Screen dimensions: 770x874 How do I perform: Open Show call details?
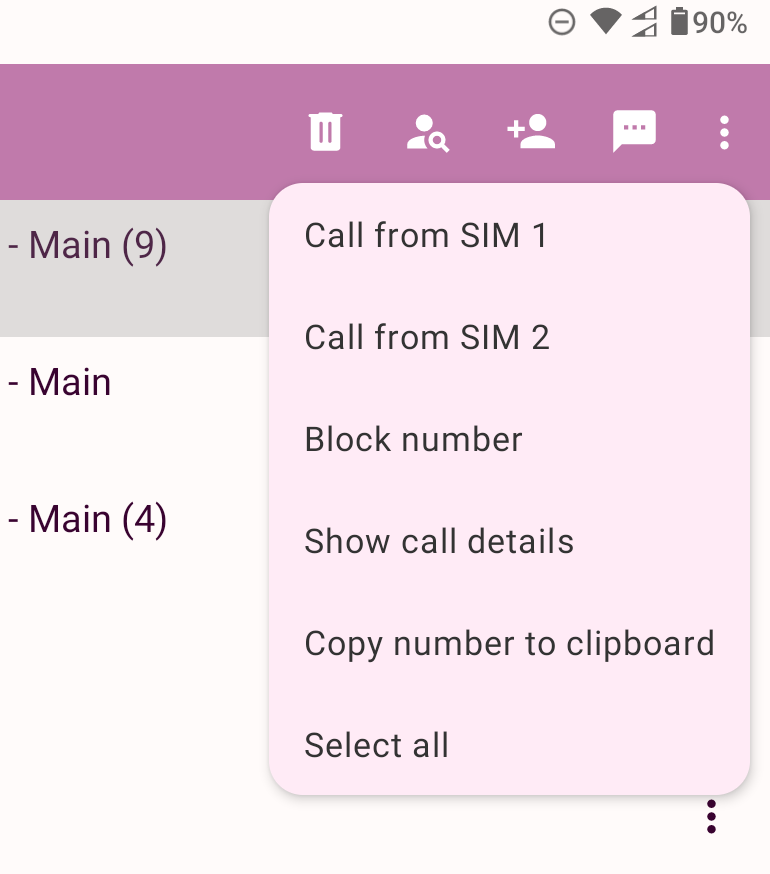click(439, 542)
